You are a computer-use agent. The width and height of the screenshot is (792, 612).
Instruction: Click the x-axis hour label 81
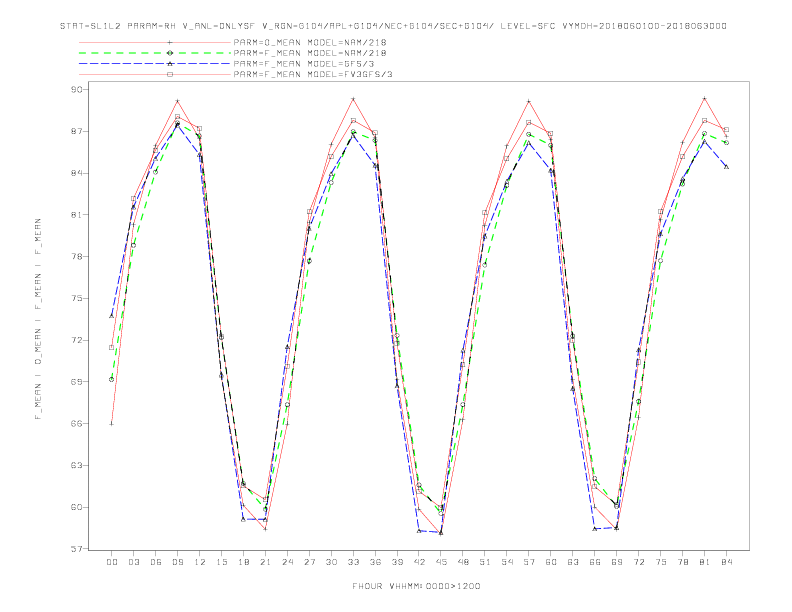click(705, 562)
